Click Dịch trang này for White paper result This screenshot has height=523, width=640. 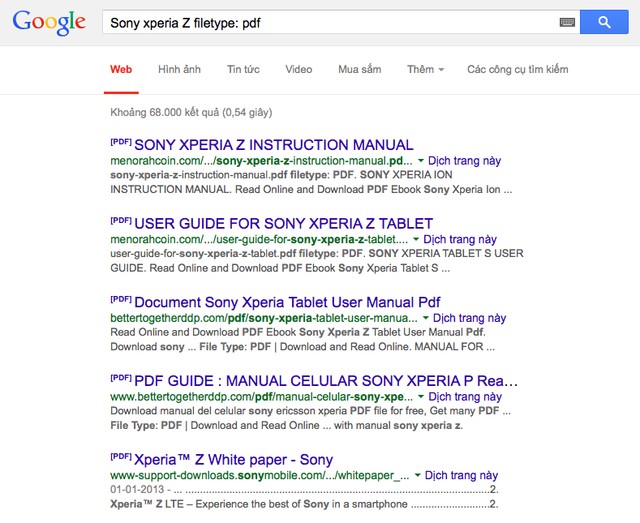[461, 475]
